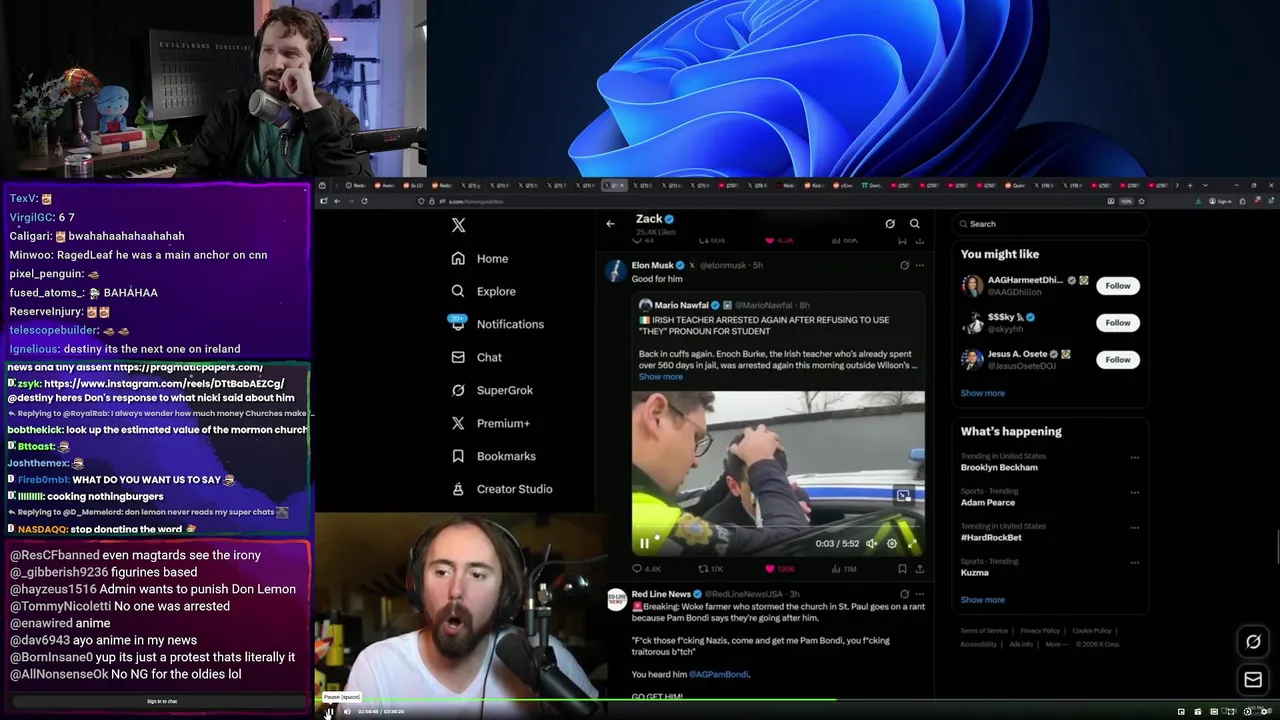Open the instagram reels link in chat
The height and width of the screenshot is (720, 1280).
(x=164, y=383)
